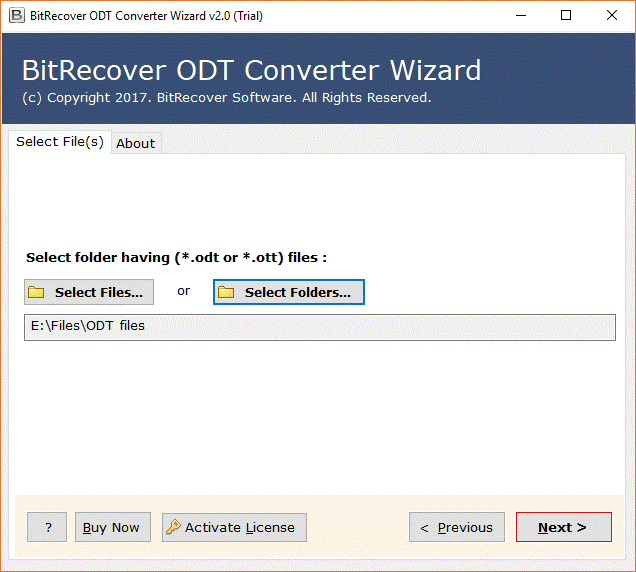Viewport: 636px width, 572px height.
Task: Click the E:\Files\ODT files path field
Action: [x=319, y=327]
